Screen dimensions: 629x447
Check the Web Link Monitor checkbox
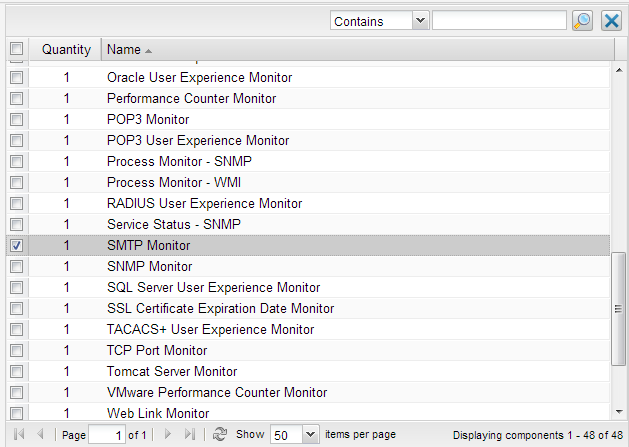click(17, 413)
